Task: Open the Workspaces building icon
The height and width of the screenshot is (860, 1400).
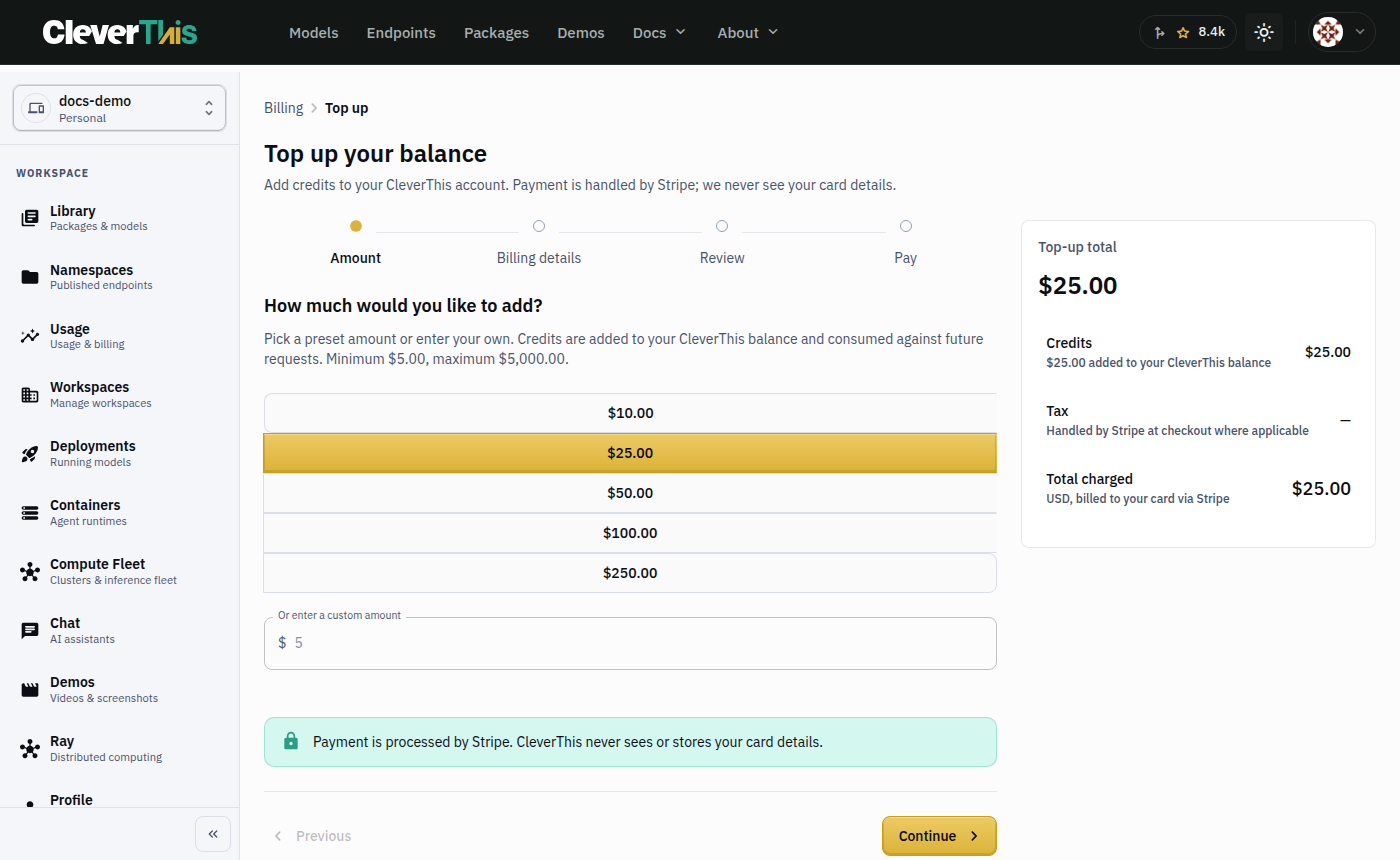Action: pyautogui.click(x=30, y=395)
